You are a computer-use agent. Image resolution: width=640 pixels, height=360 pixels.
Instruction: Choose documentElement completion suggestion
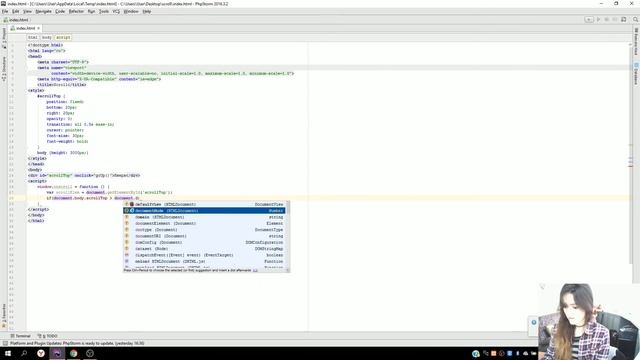tap(204, 223)
